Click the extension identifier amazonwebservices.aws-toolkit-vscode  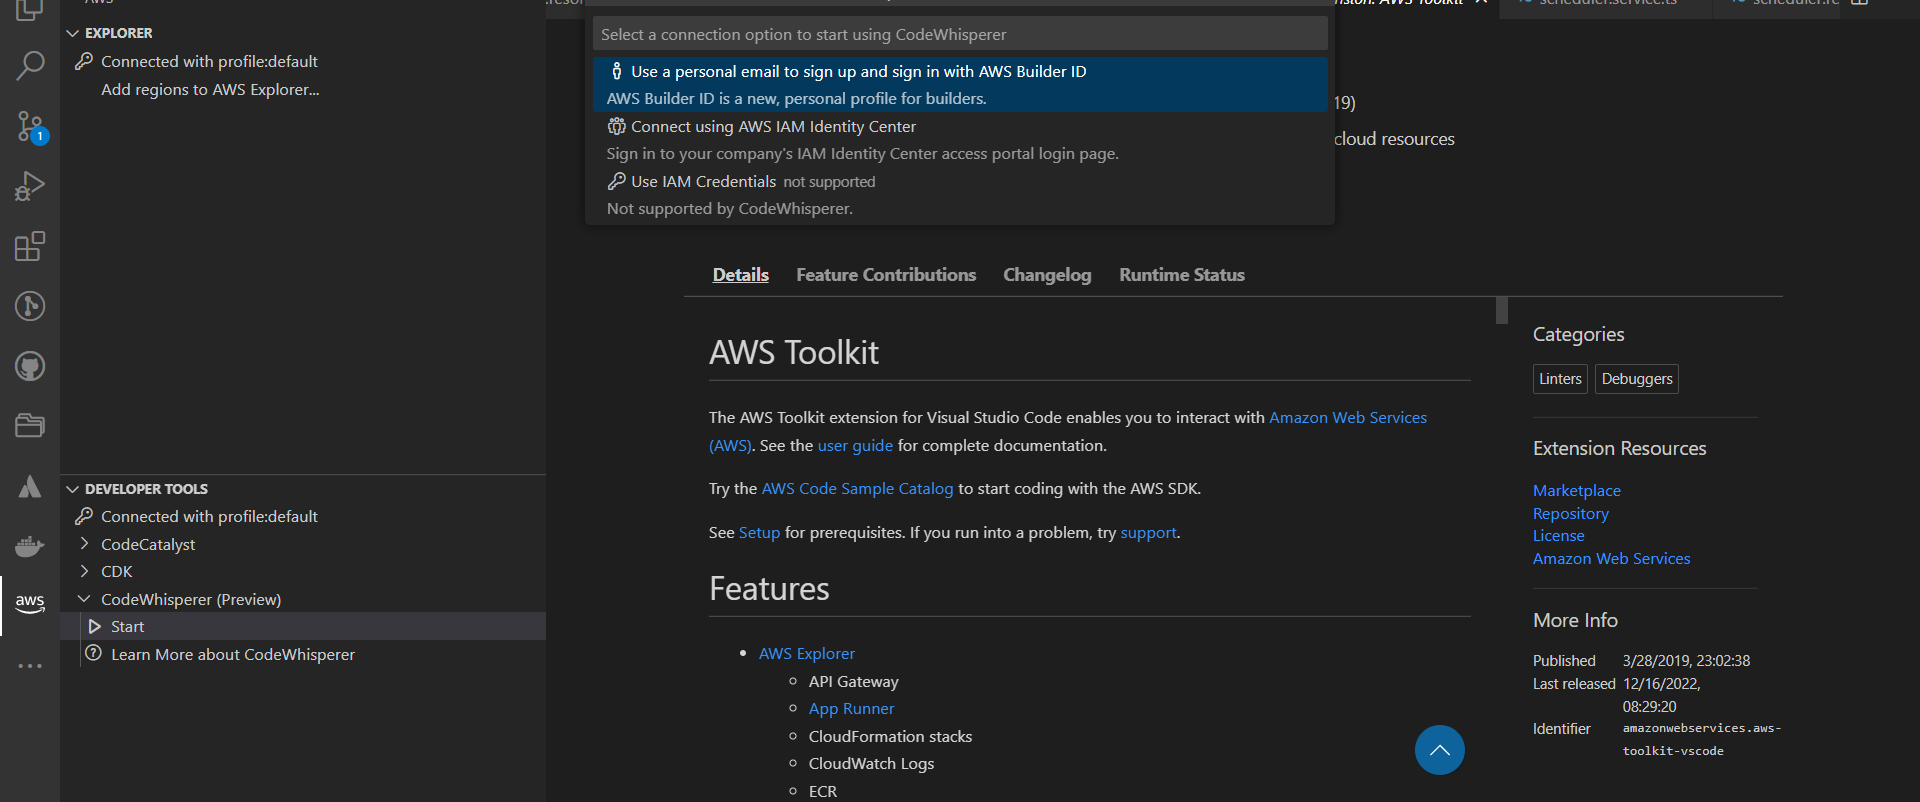pos(1702,739)
